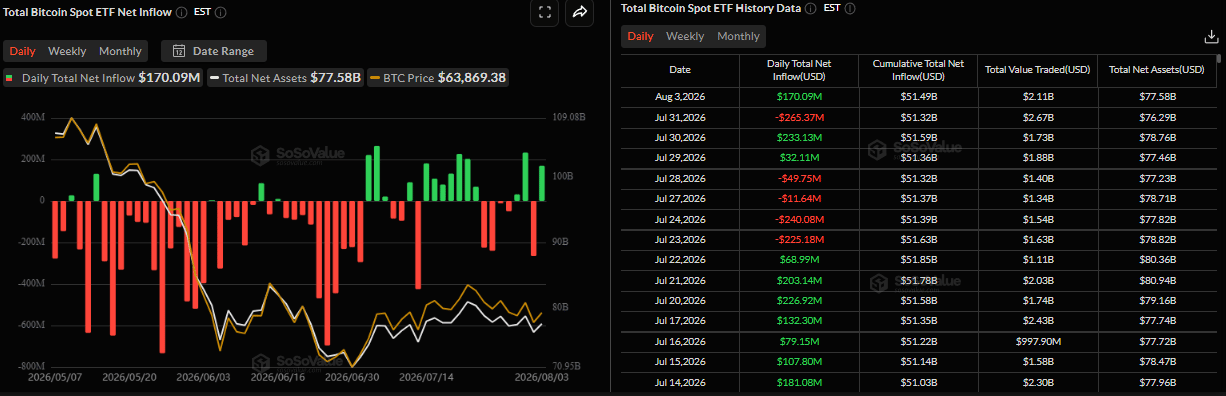Select the $233.13M inflow cell

point(798,137)
